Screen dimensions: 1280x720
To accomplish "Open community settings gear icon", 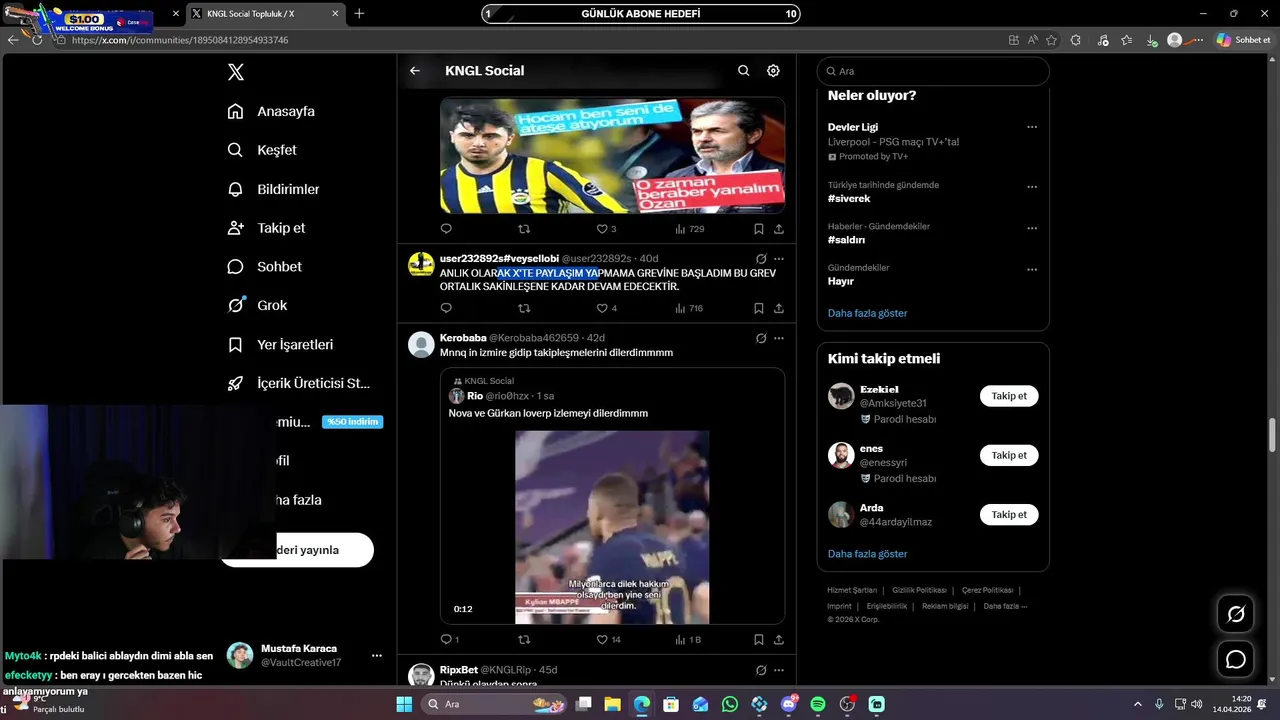I will point(773,71).
